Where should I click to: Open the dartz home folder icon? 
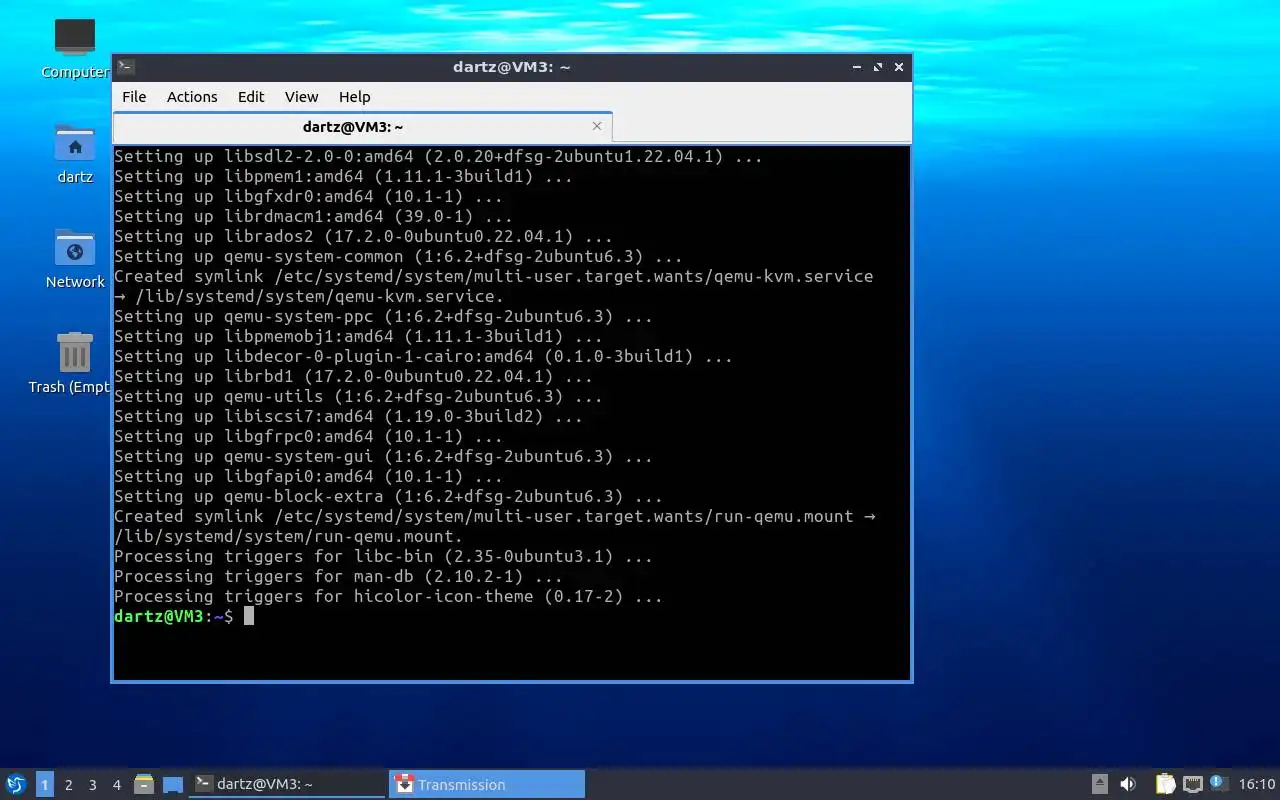coord(75,143)
